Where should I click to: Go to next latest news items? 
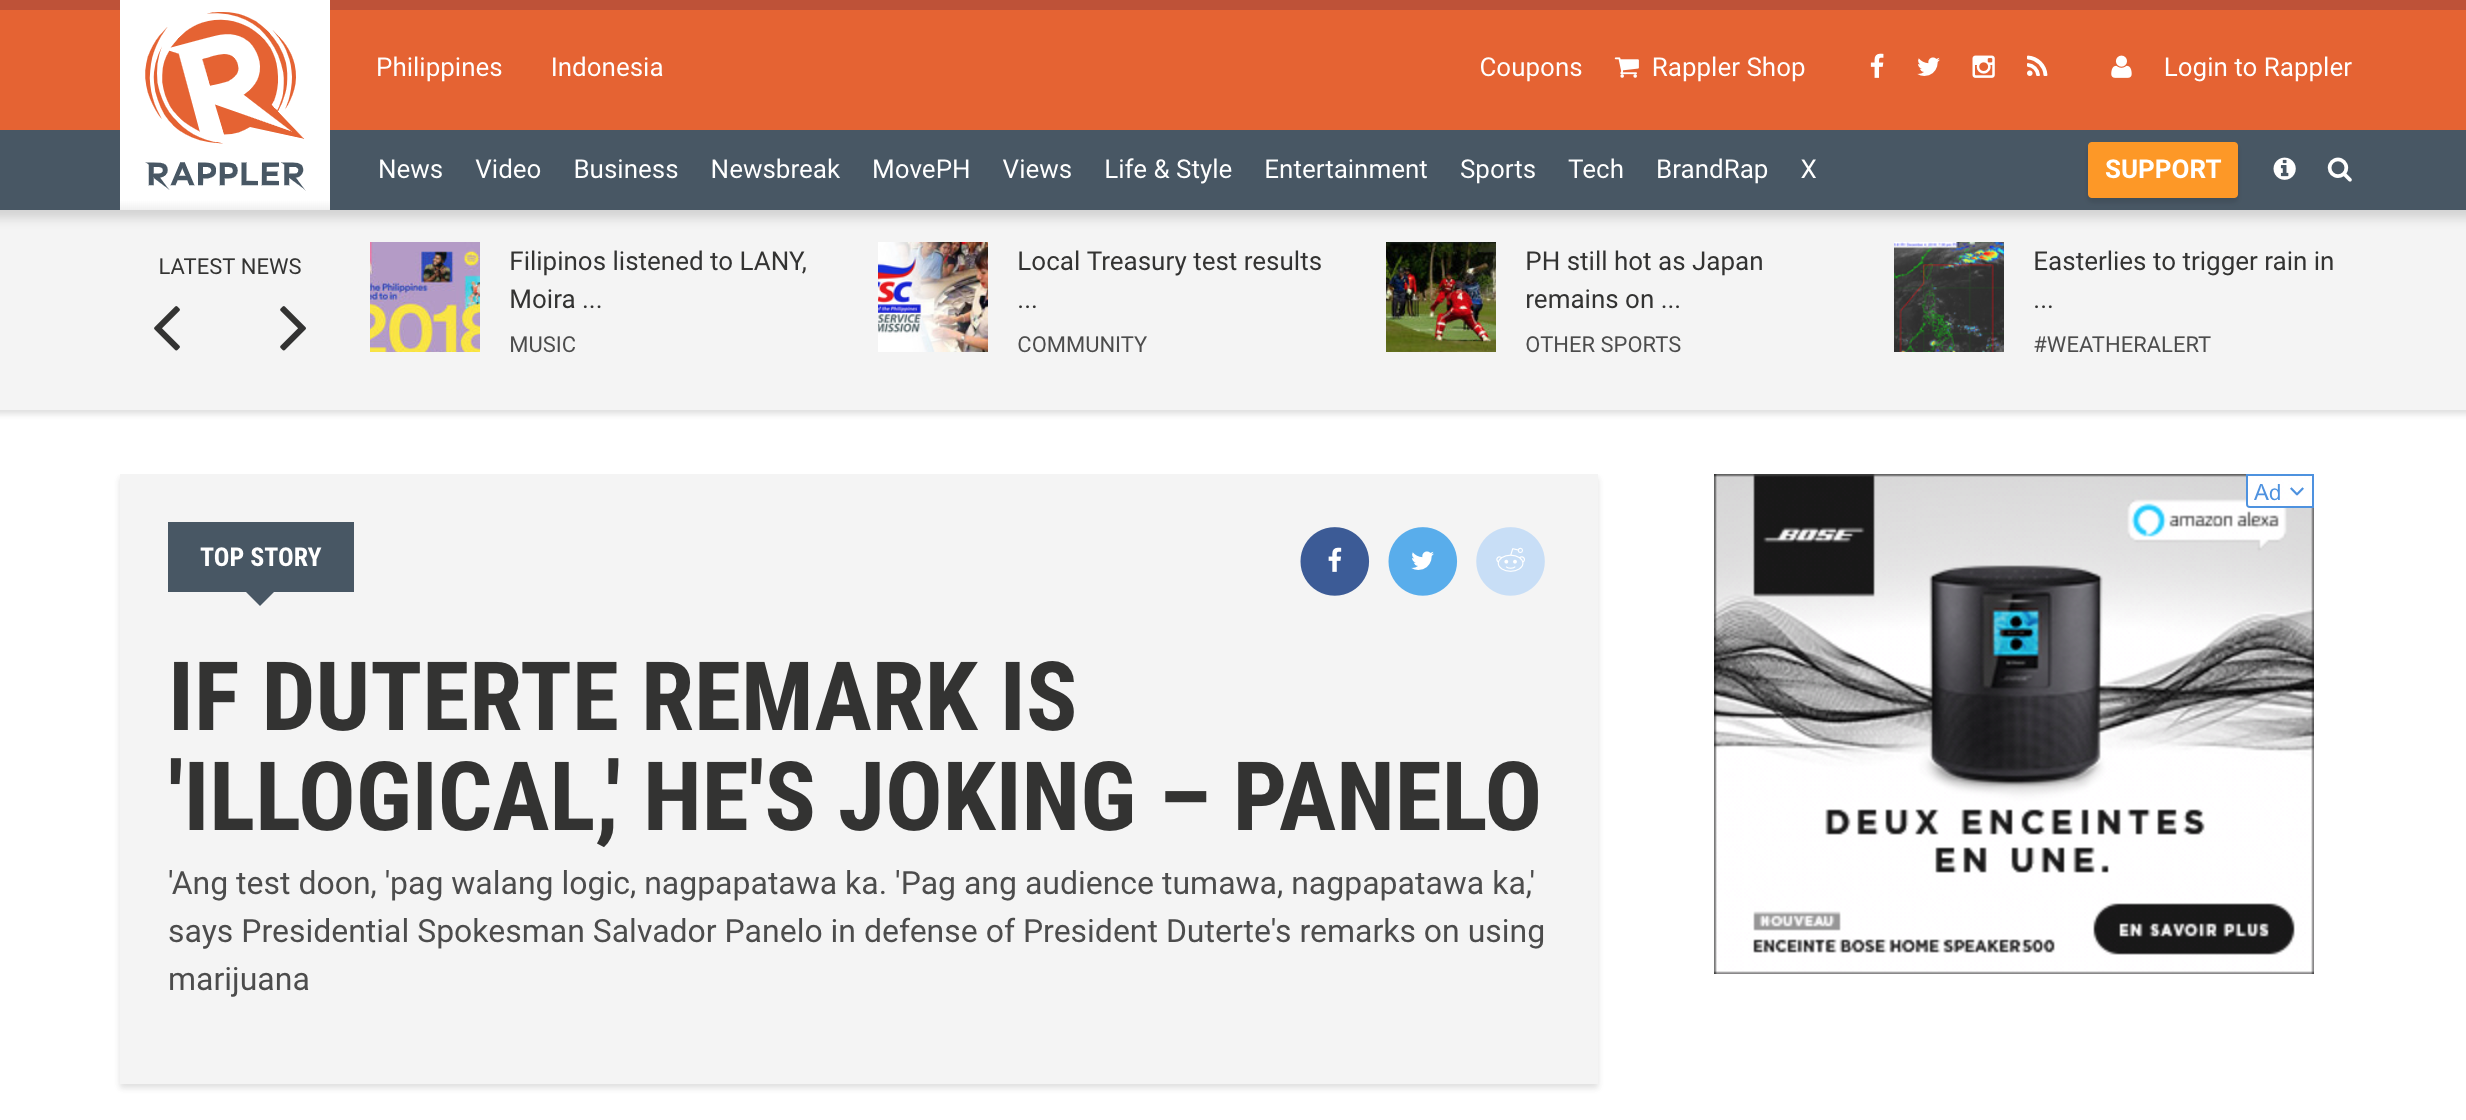tap(291, 328)
